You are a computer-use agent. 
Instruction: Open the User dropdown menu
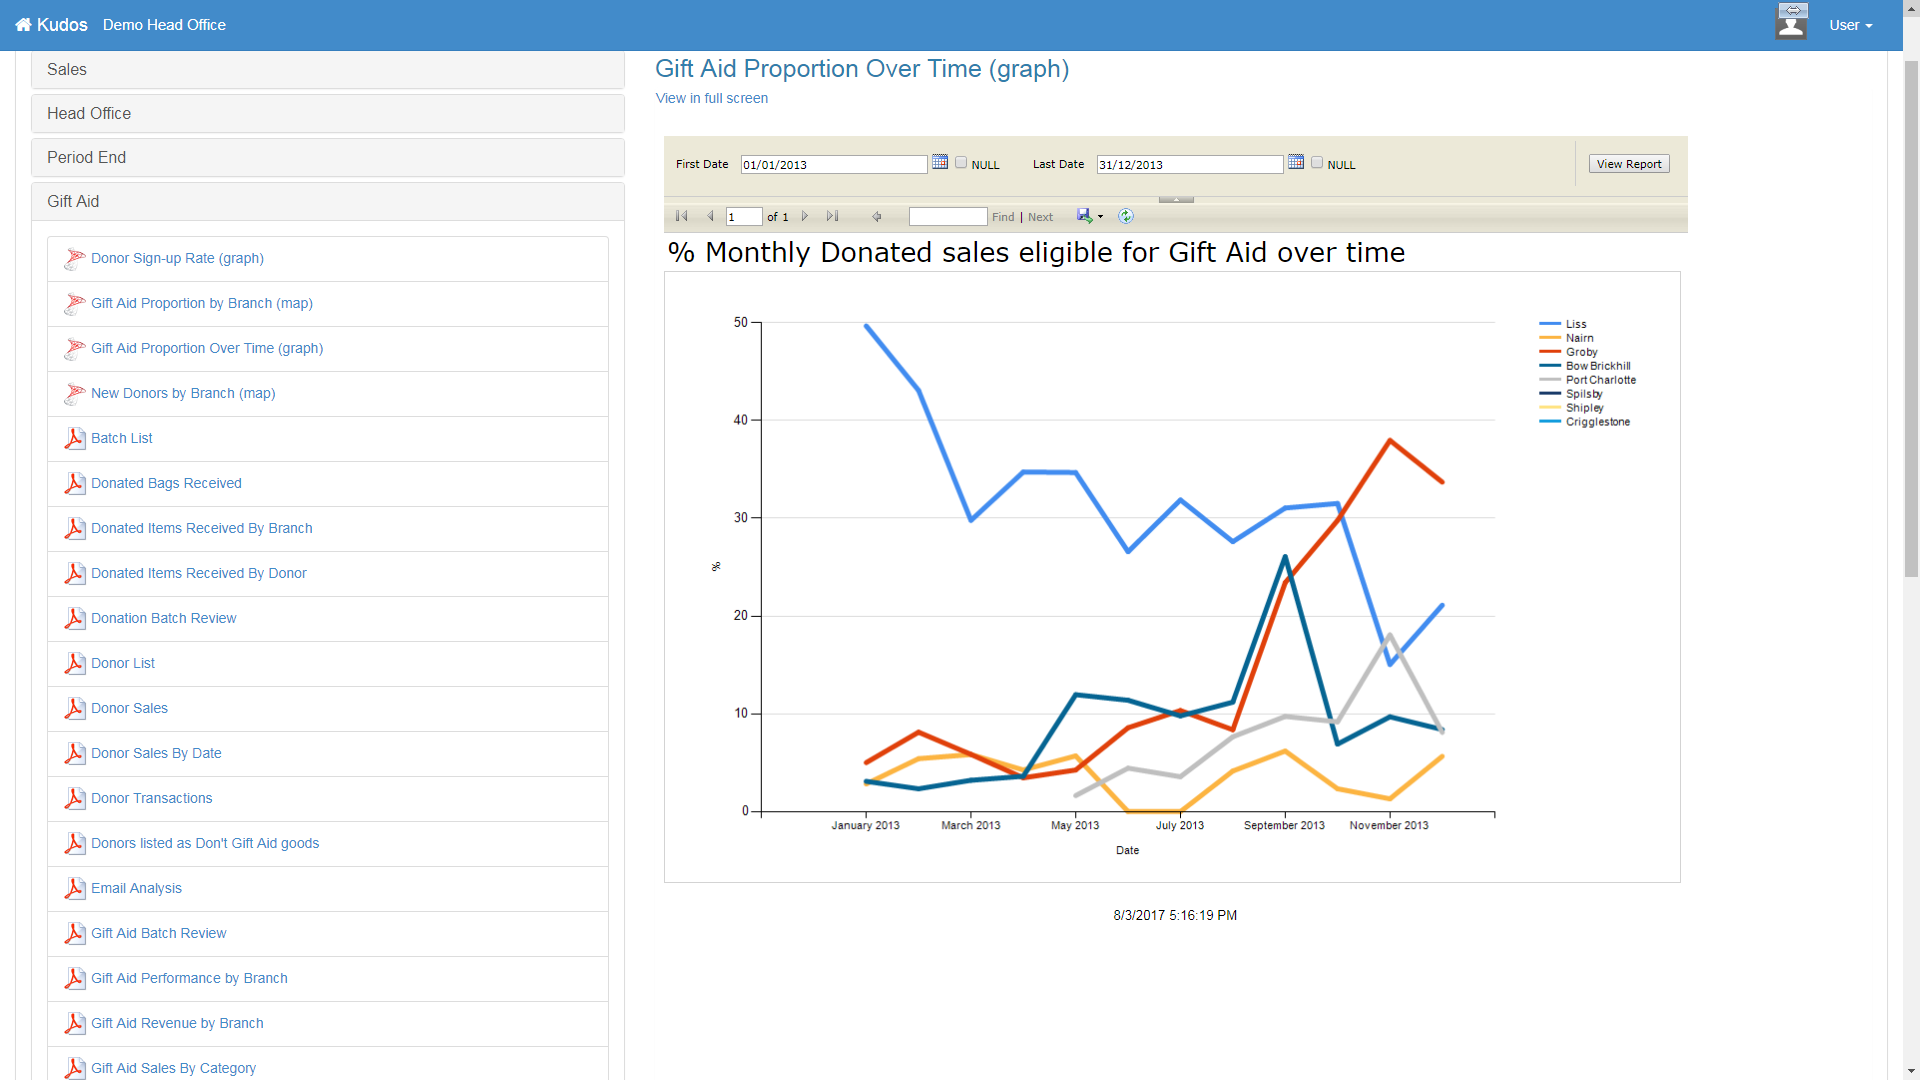(1850, 25)
